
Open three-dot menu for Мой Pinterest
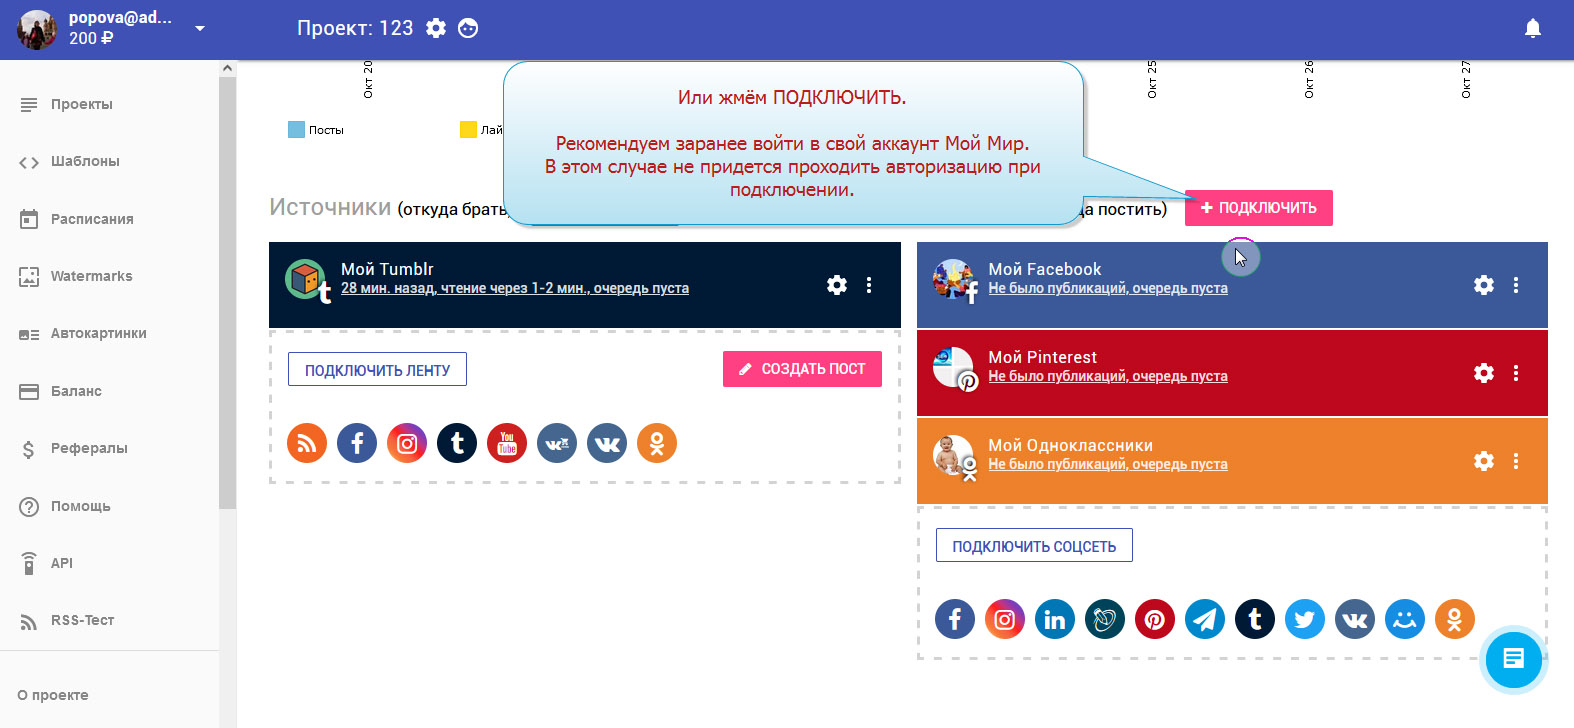[x=1516, y=373]
